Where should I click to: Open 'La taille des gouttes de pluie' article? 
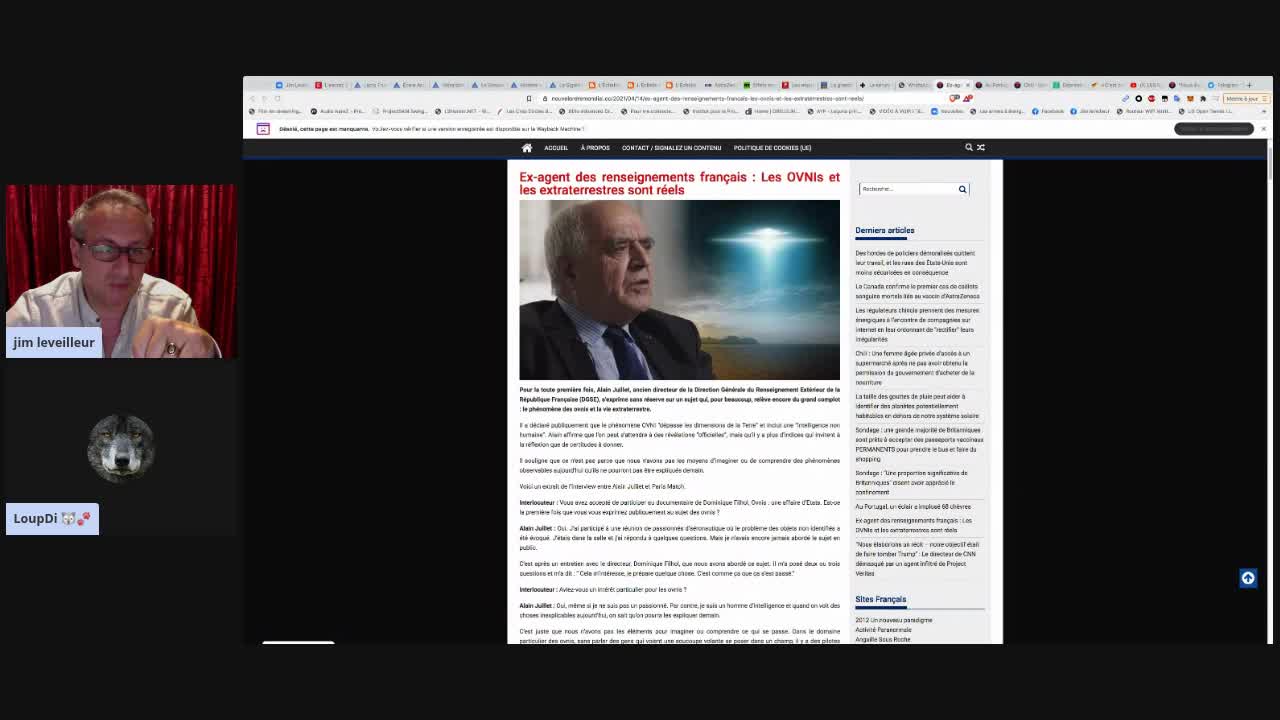(x=916, y=406)
